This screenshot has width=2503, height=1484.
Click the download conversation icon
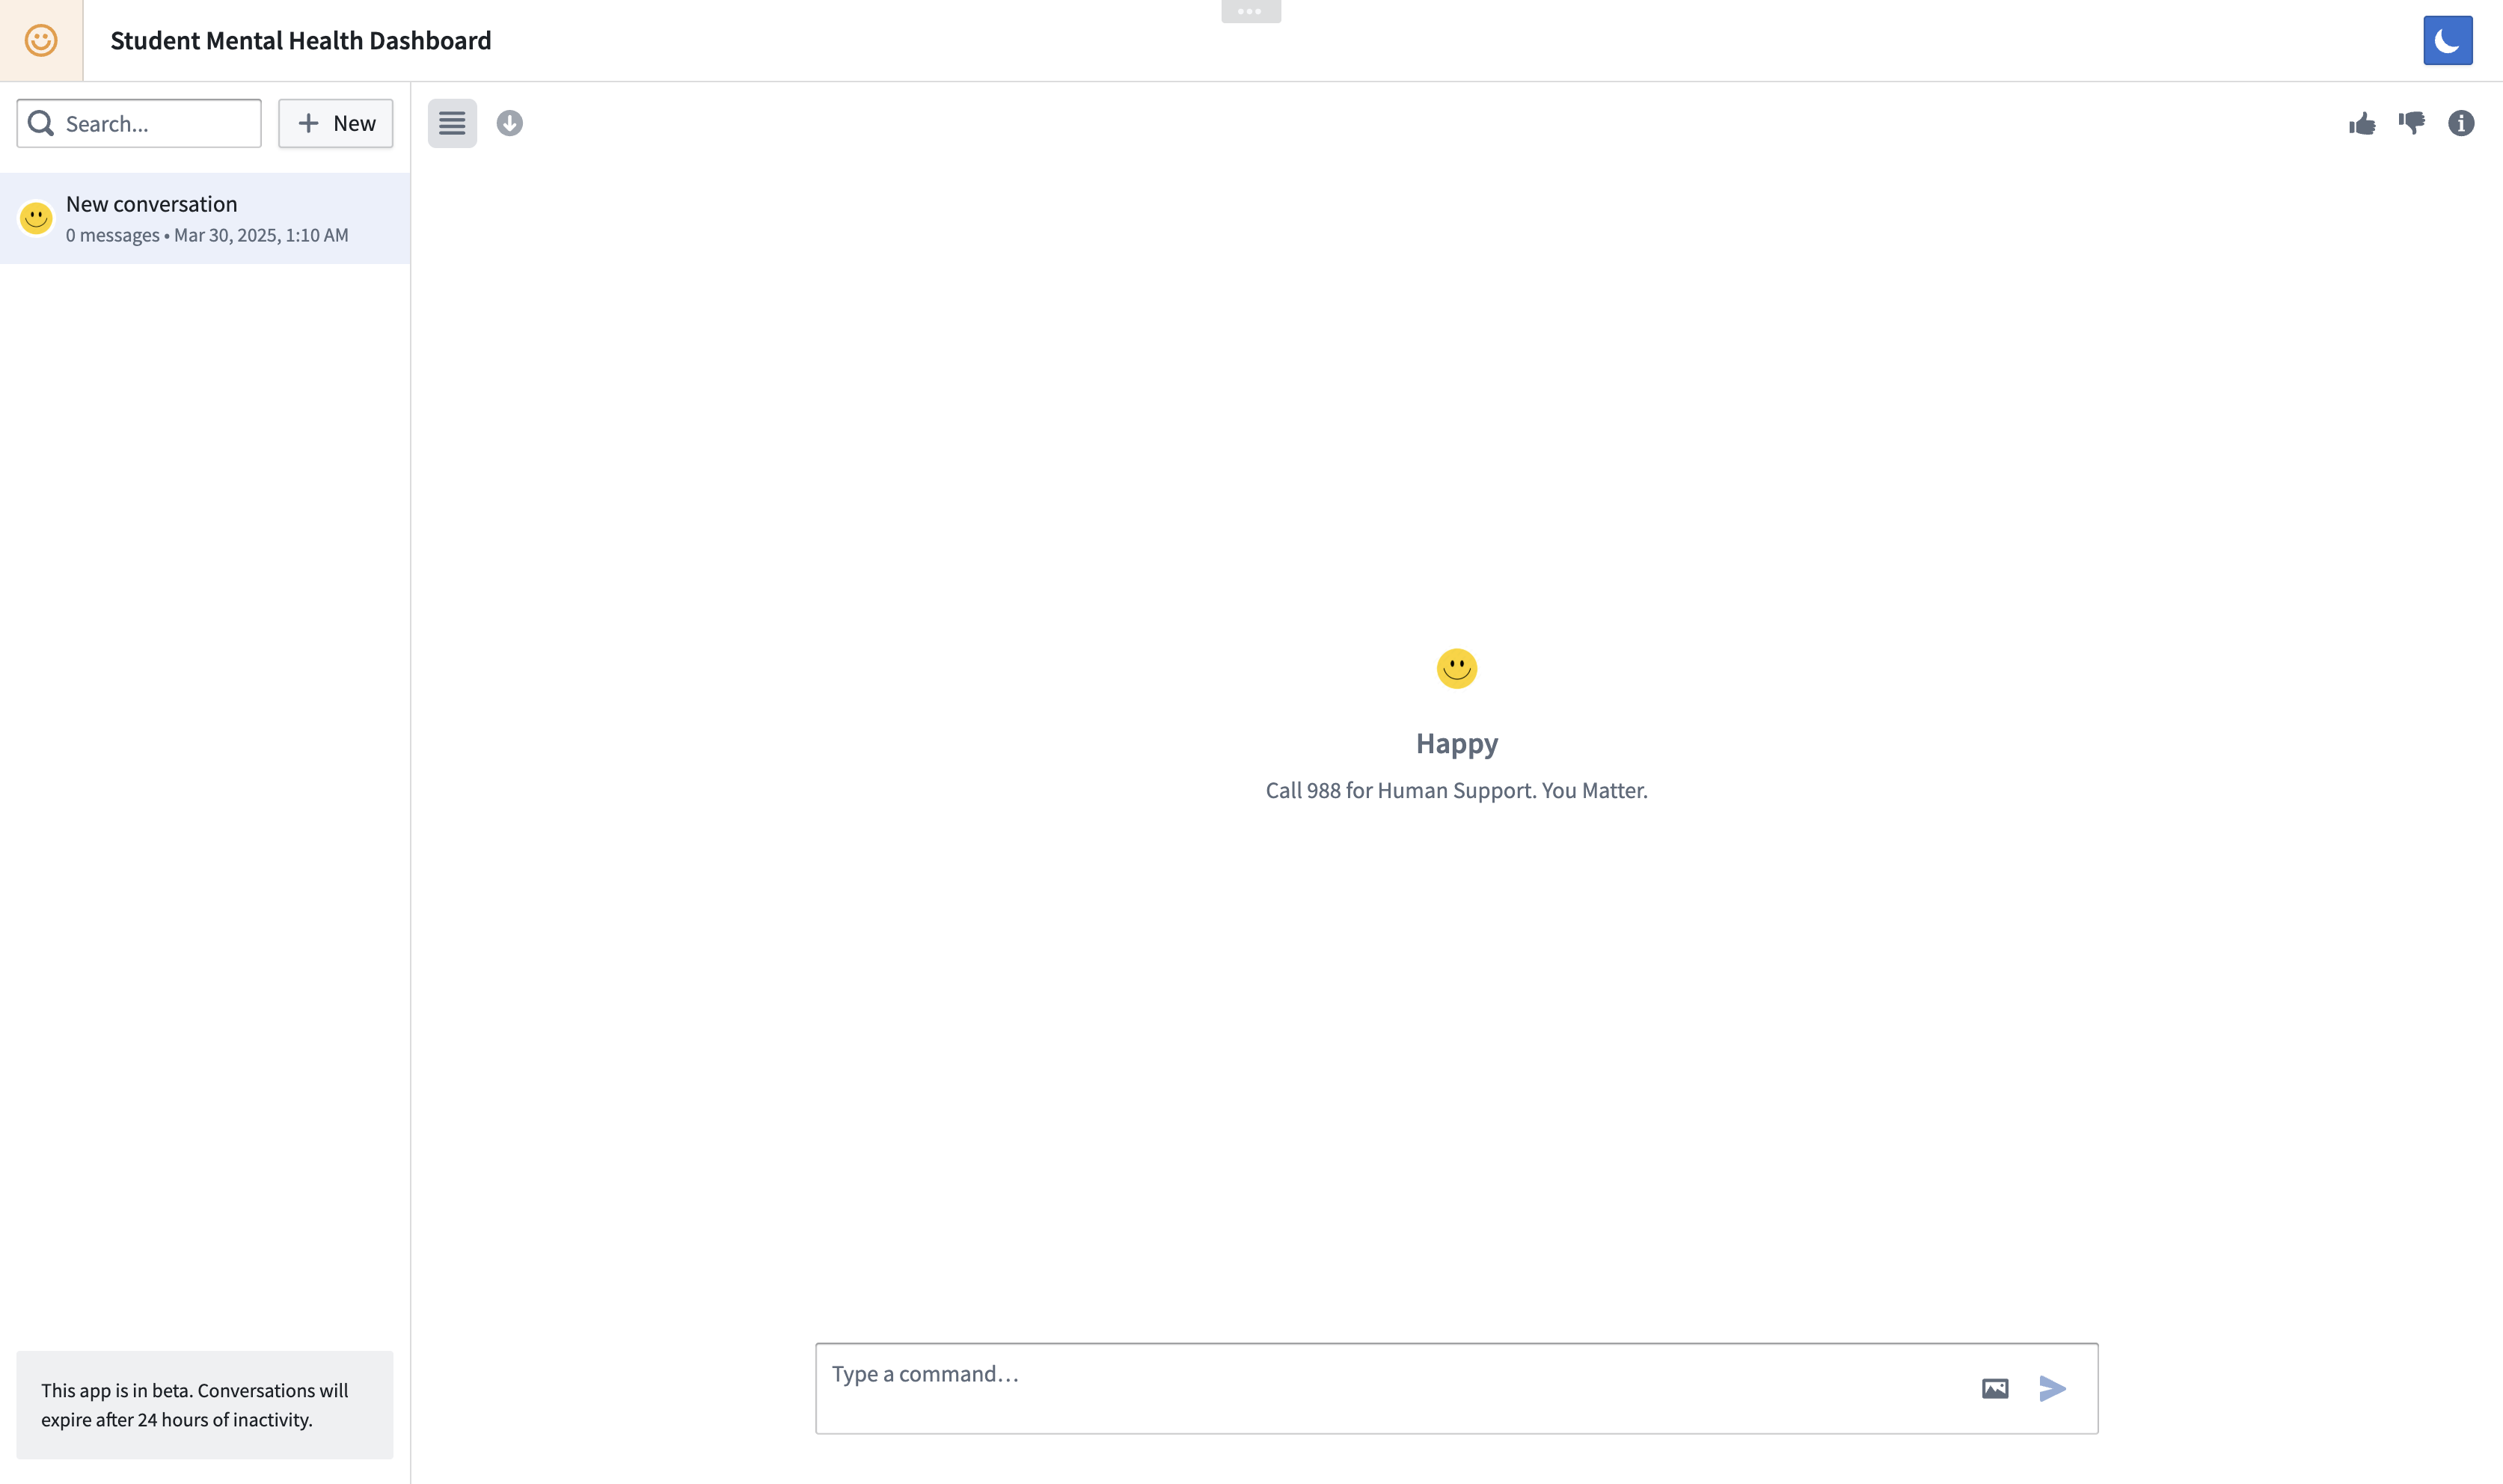pos(510,123)
